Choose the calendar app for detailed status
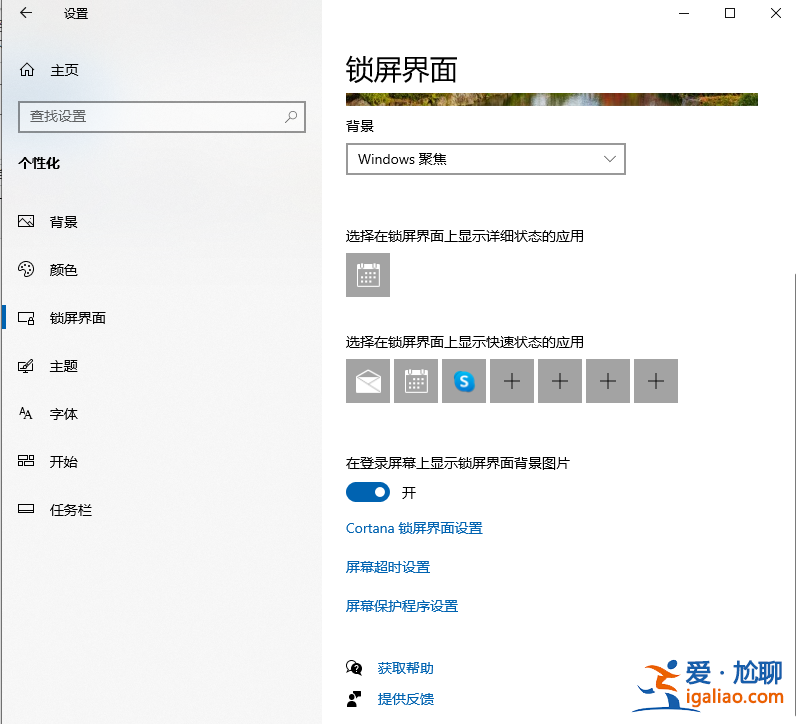The width and height of the screenshot is (796, 724). click(368, 275)
